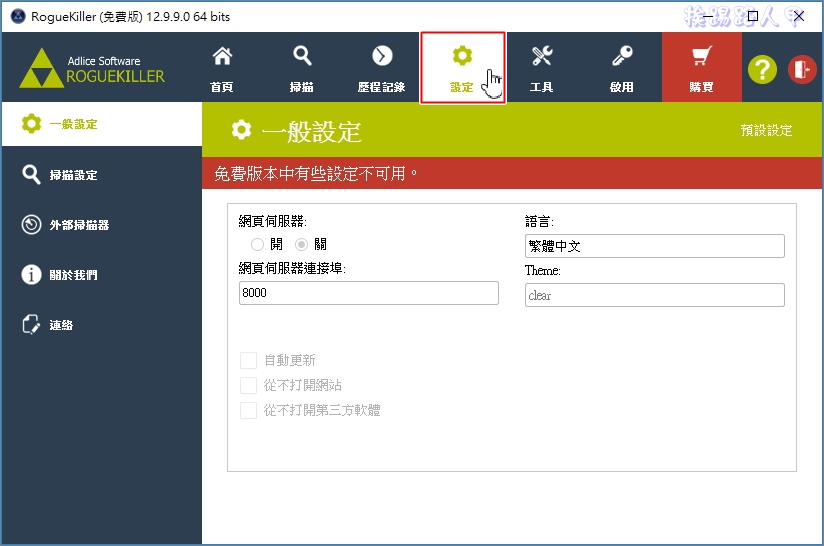Open 外部掃描器 sidebar item
This screenshot has height=546, width=824.
(x=102, y=224)
